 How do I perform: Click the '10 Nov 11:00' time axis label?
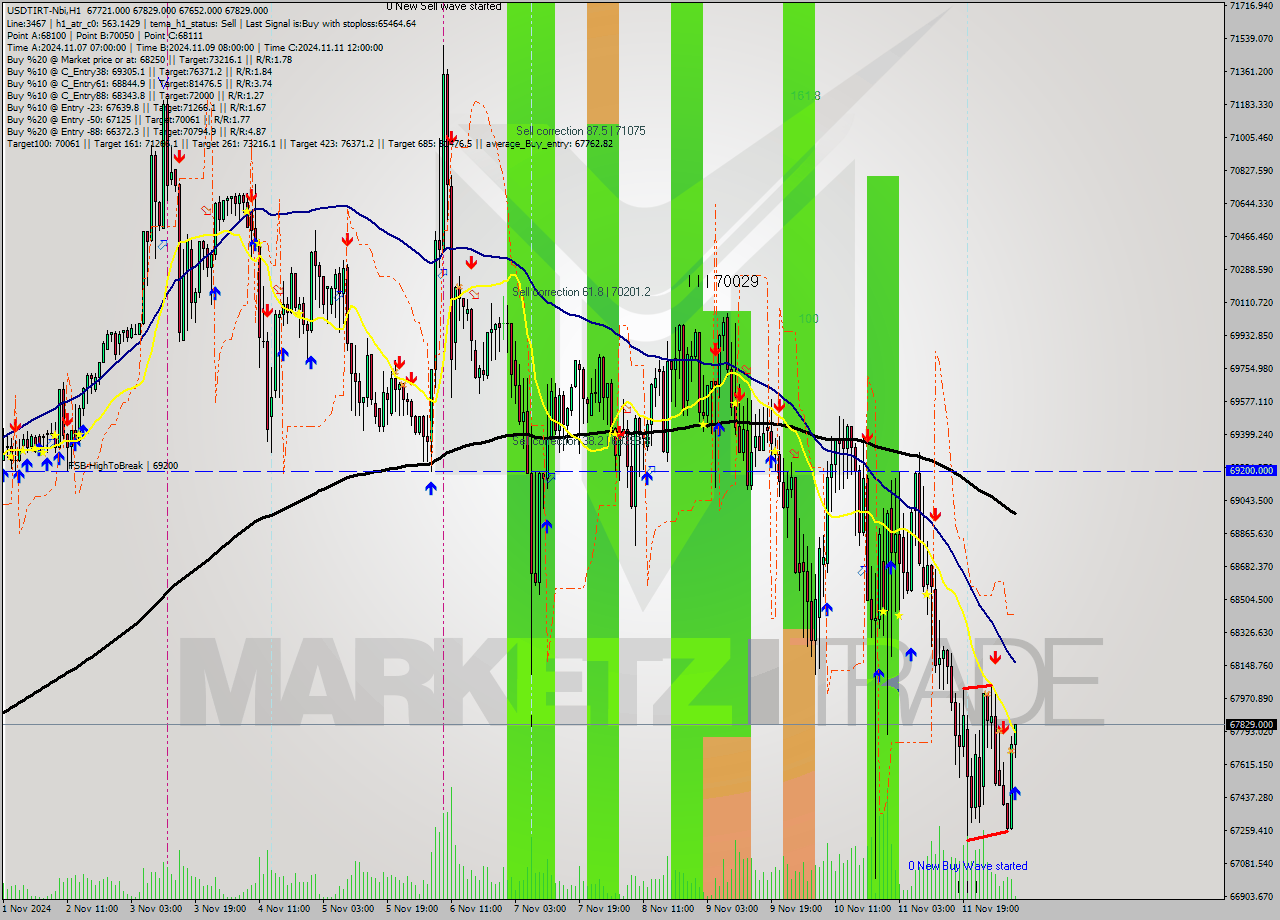coord(862,909)
